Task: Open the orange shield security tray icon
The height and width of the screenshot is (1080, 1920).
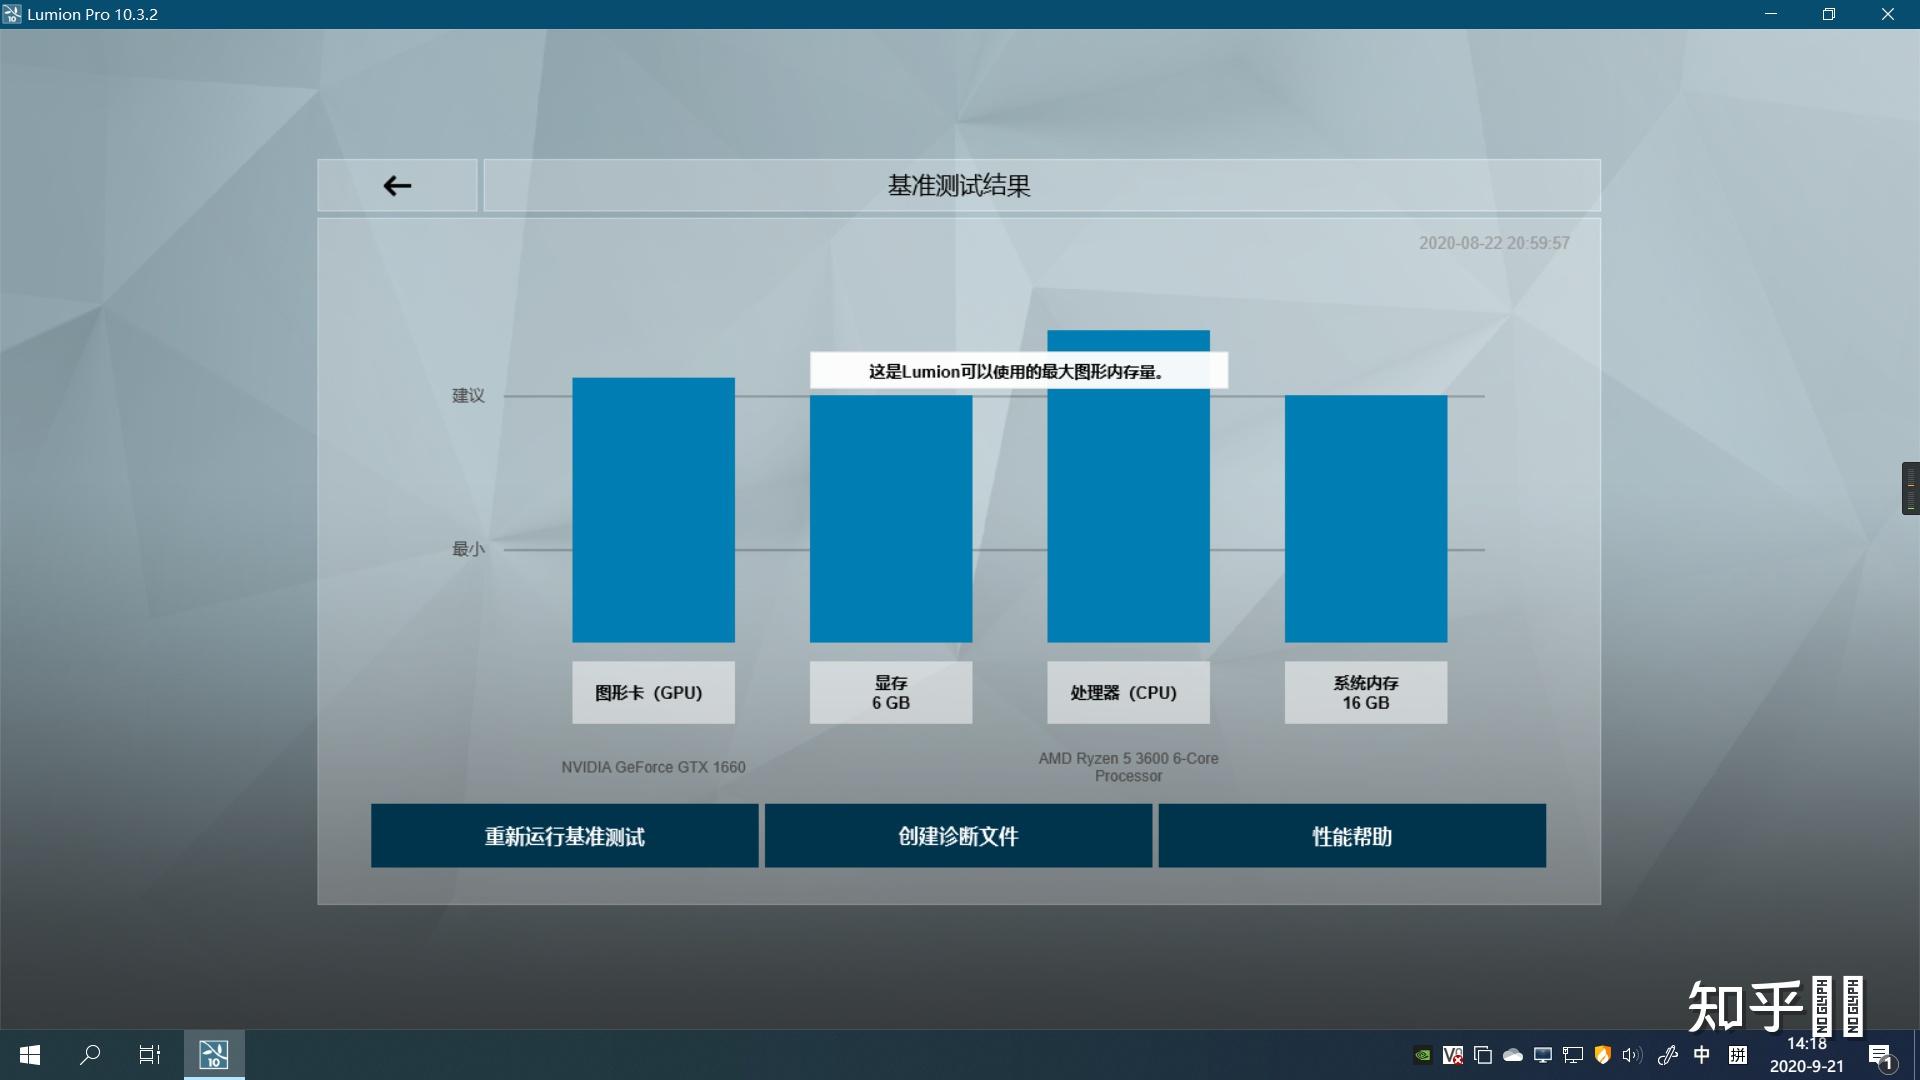Action: tap(1602, 1055)
